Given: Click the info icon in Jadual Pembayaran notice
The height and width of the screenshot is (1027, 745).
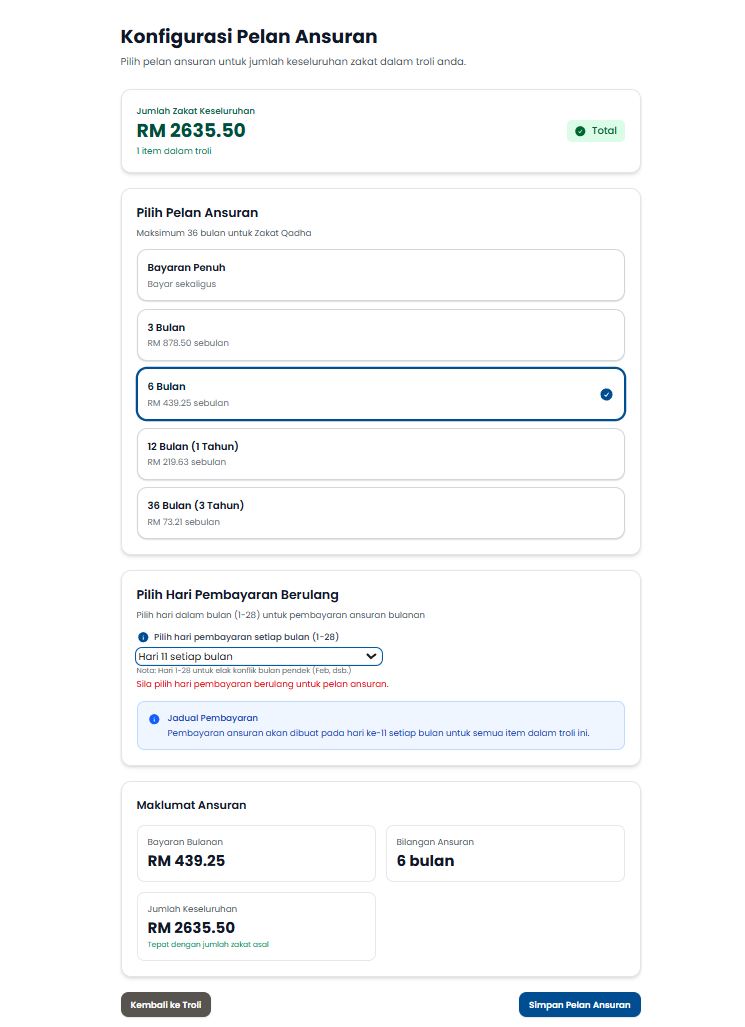Looking at the screenshot, I should [x=154, y=719].
